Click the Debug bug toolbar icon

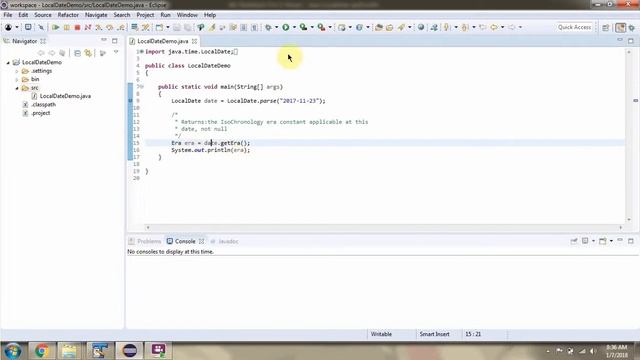pos(268,27)
